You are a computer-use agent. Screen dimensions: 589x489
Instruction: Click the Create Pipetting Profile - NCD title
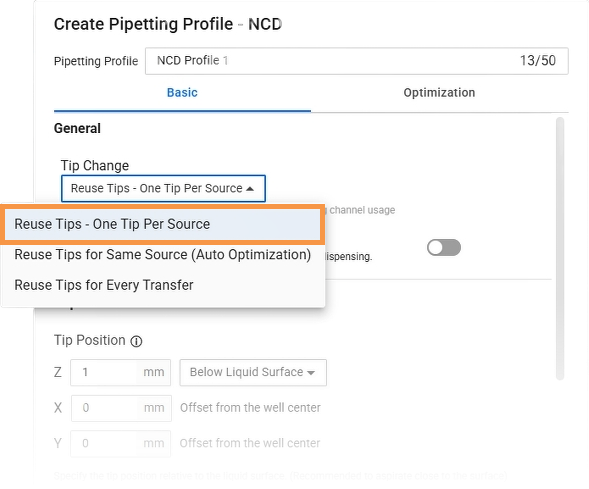click(x=168, y=24)
